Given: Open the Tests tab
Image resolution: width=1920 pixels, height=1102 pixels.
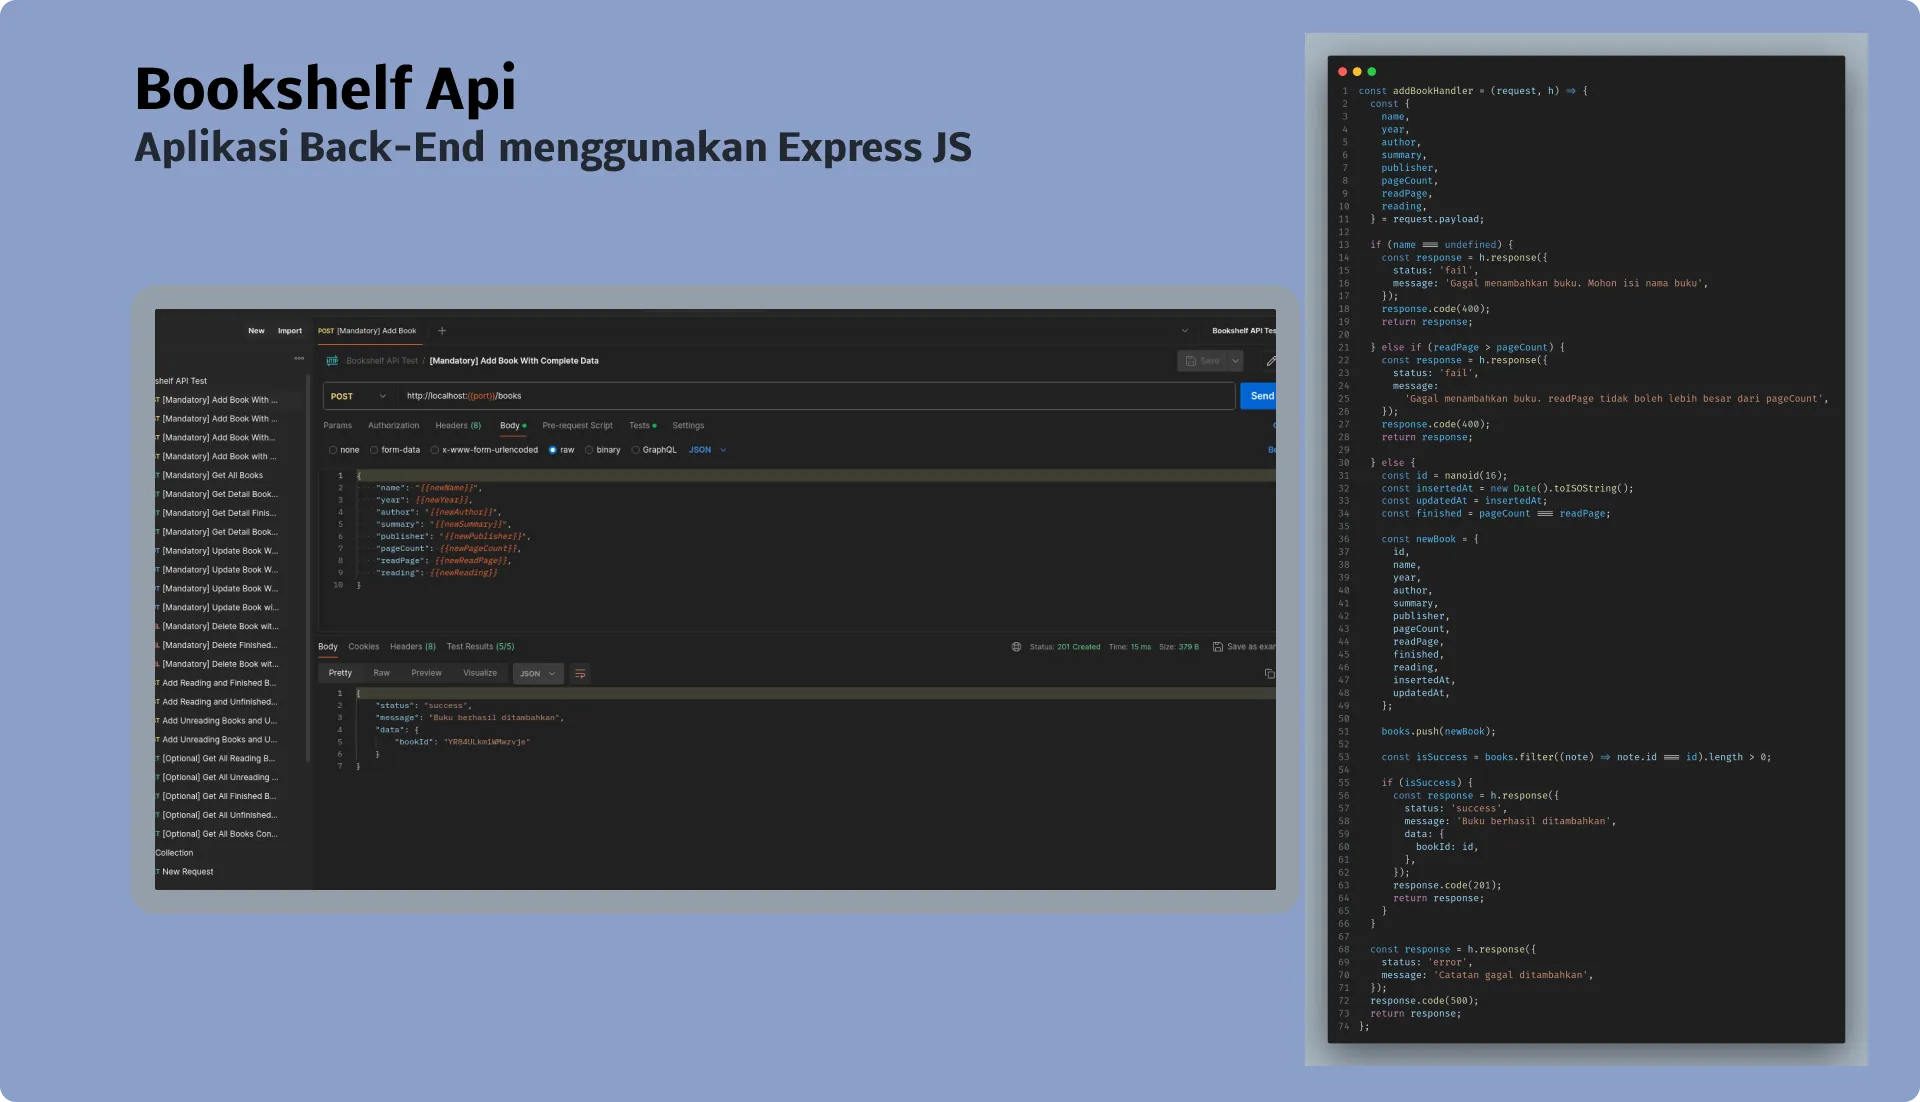Looking at the screenshot, I should (643, 426).
